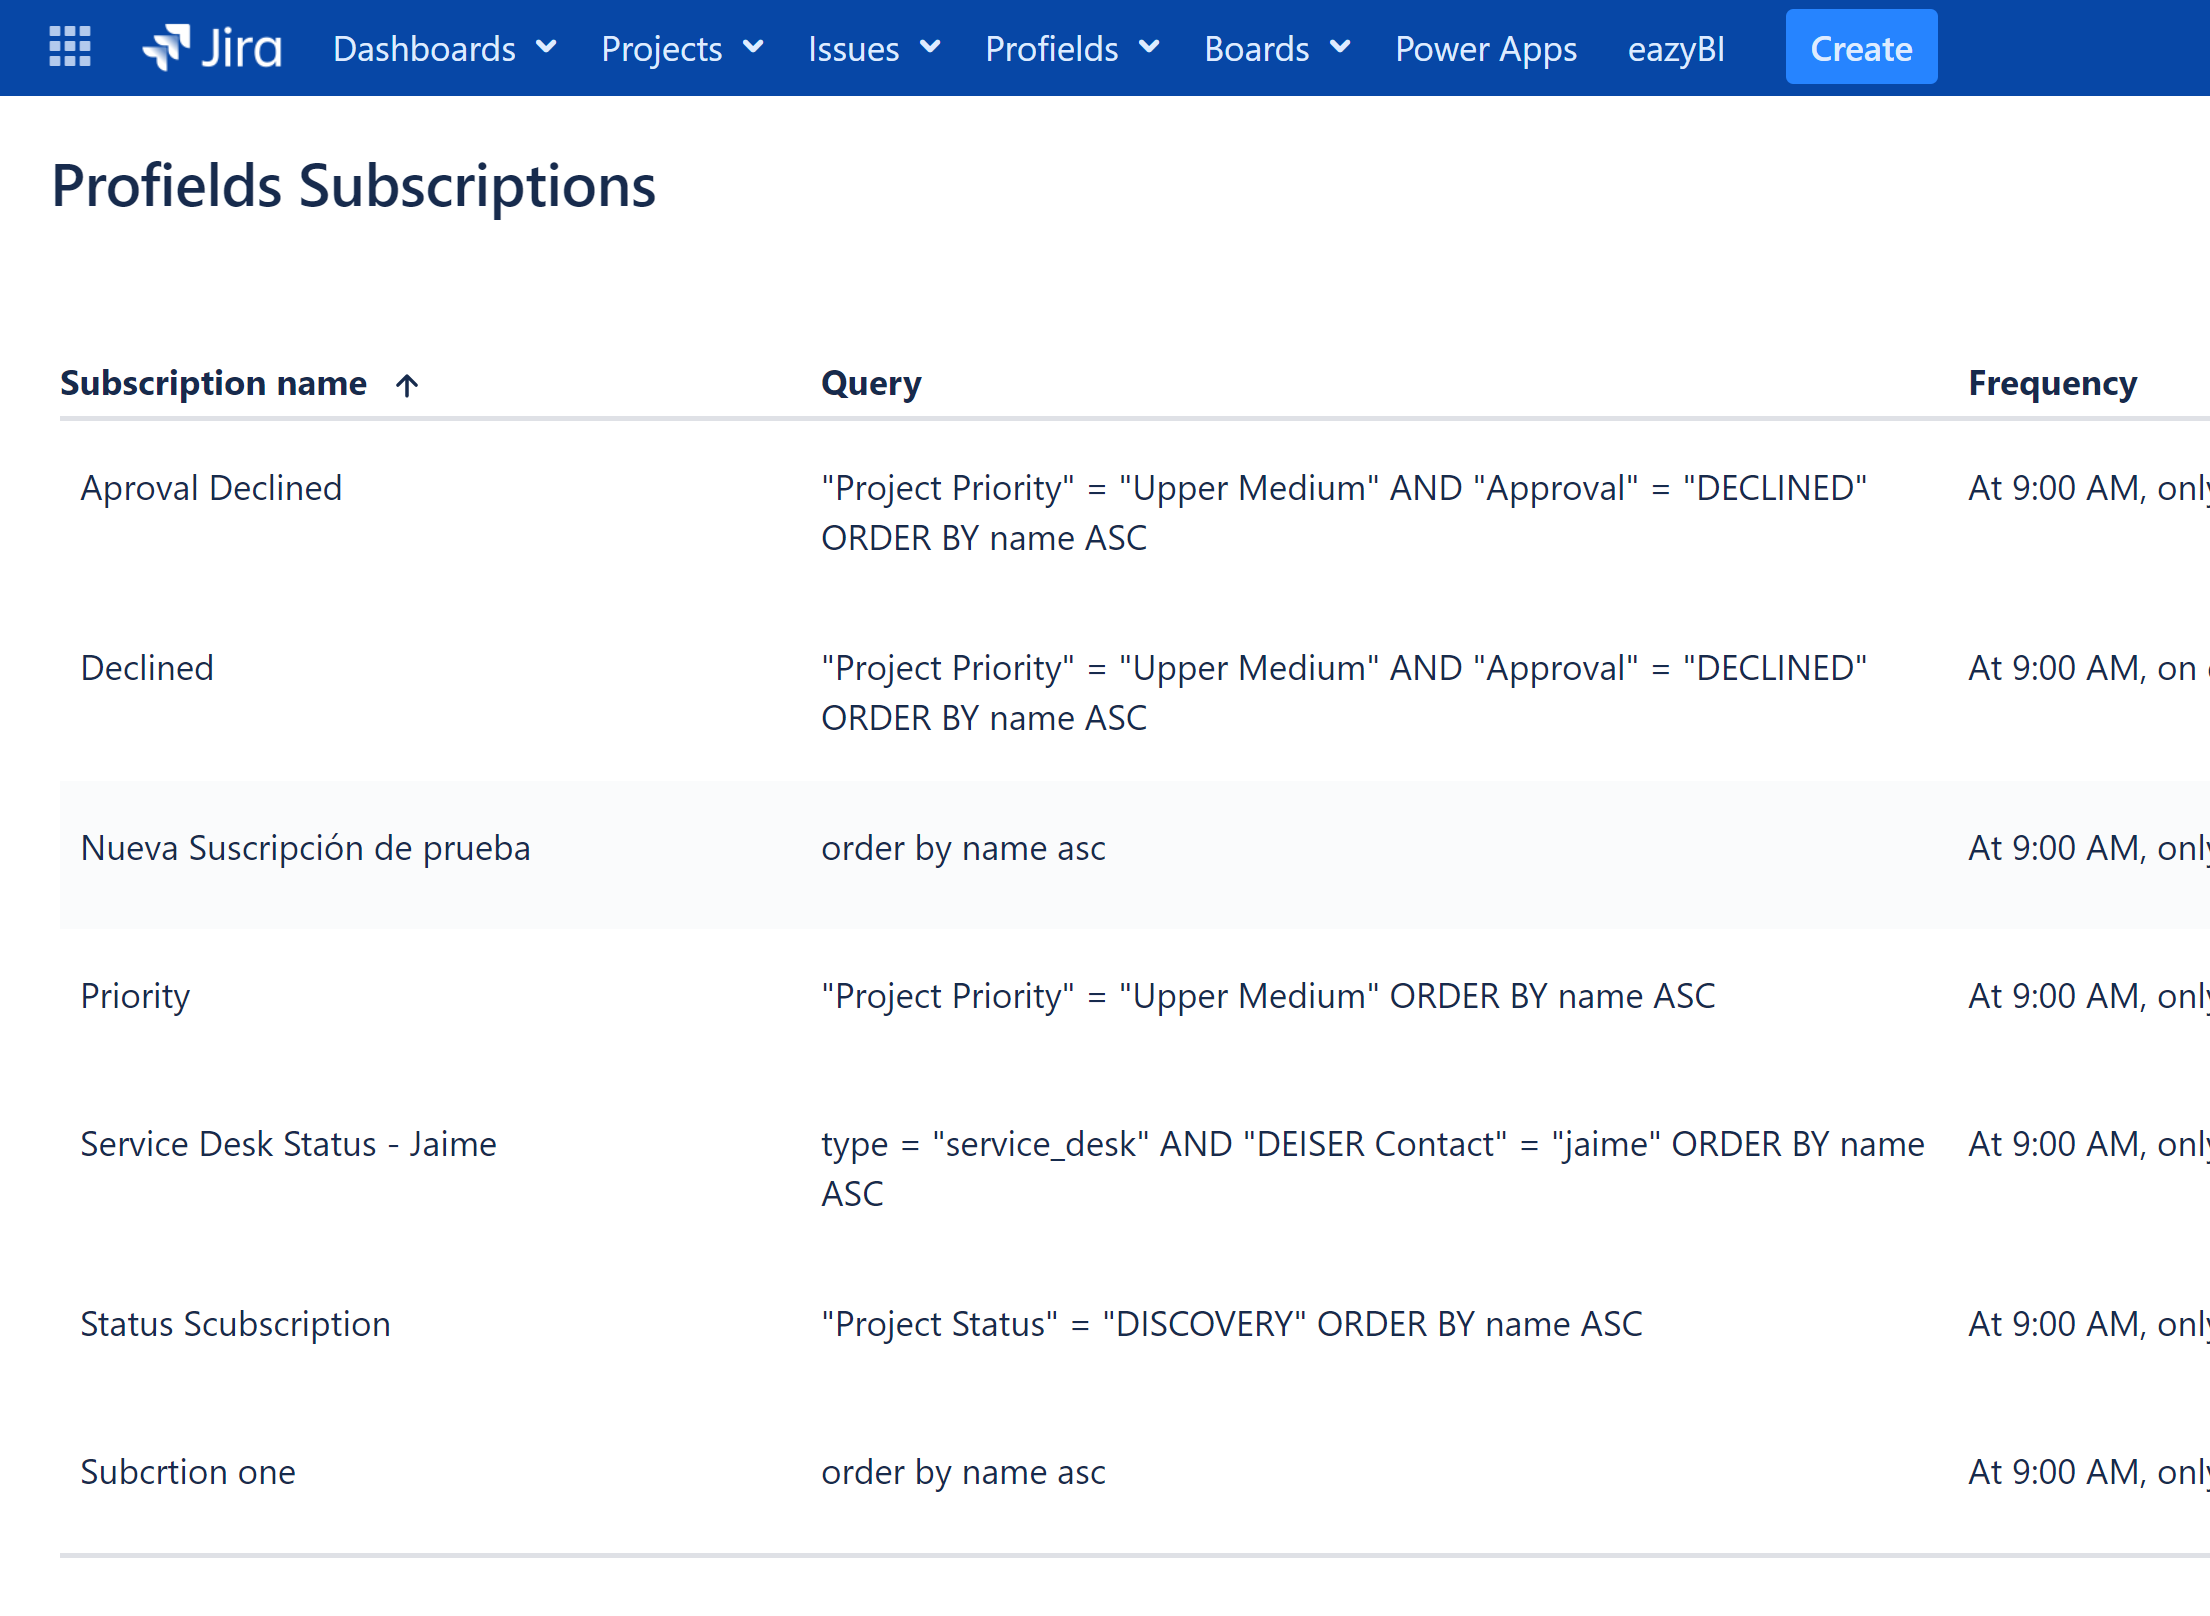This screenshot has height=1616, width=2210.
Task: Open eazyBI from the navigation bar
Action: click(1676, 48)
